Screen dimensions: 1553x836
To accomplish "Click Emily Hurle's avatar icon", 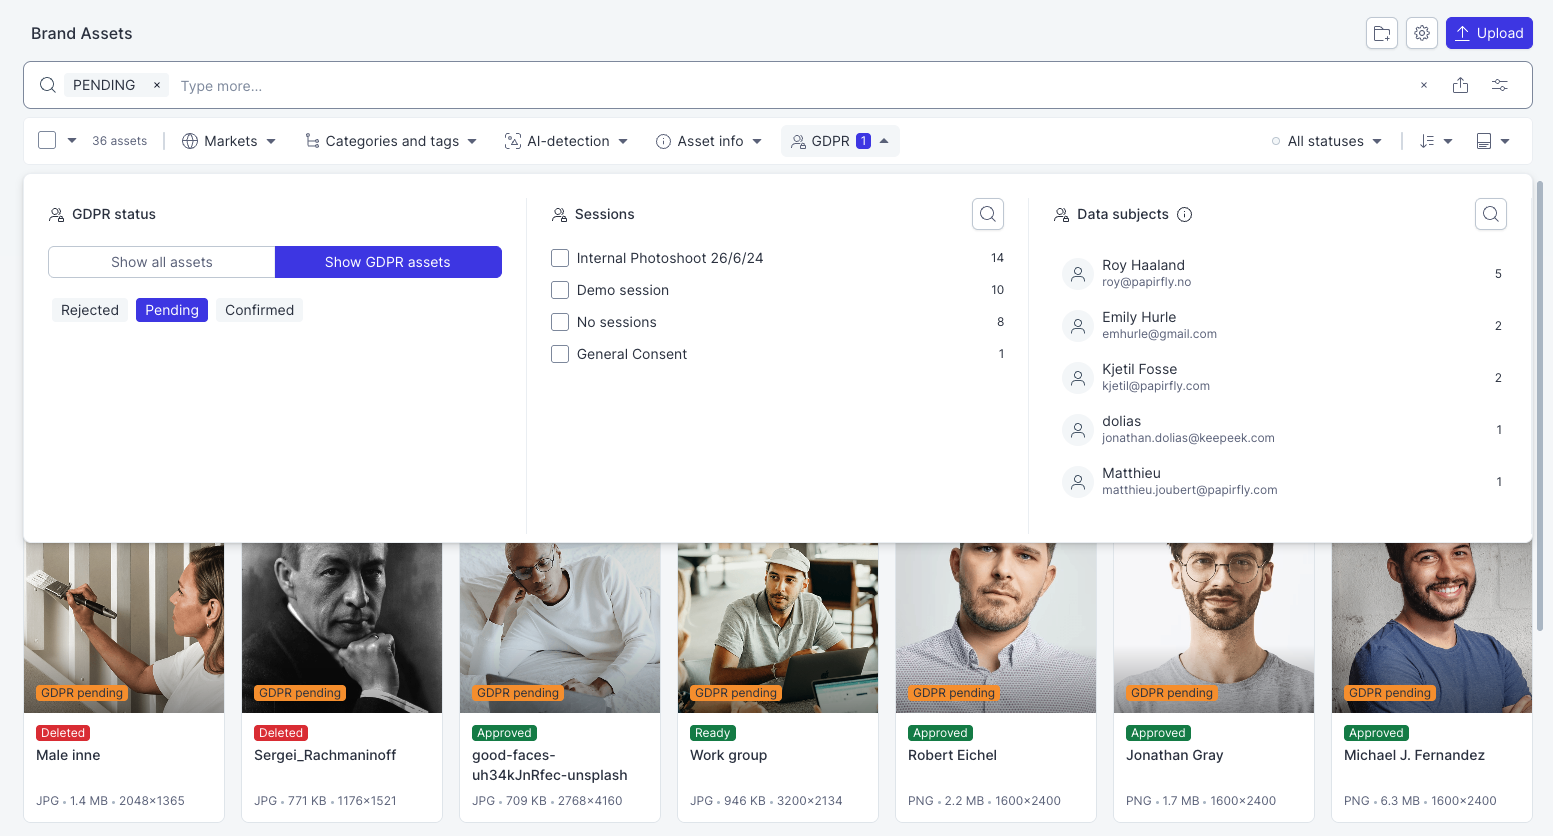I will [x=1078, y=326].
